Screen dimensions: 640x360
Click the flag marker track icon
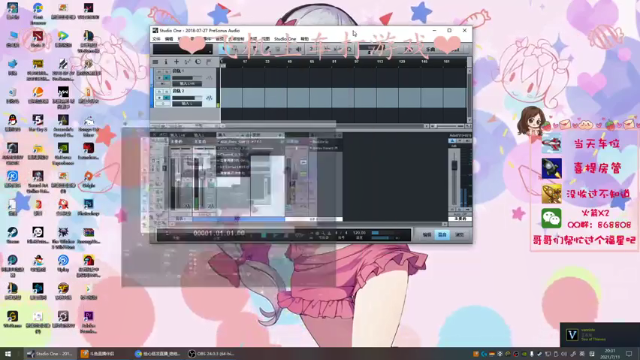click(x=209, y=62)
